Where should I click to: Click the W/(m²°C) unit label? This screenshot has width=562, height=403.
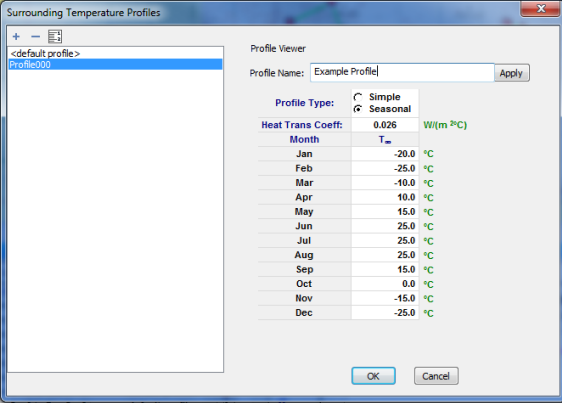(x=445, y=125)
